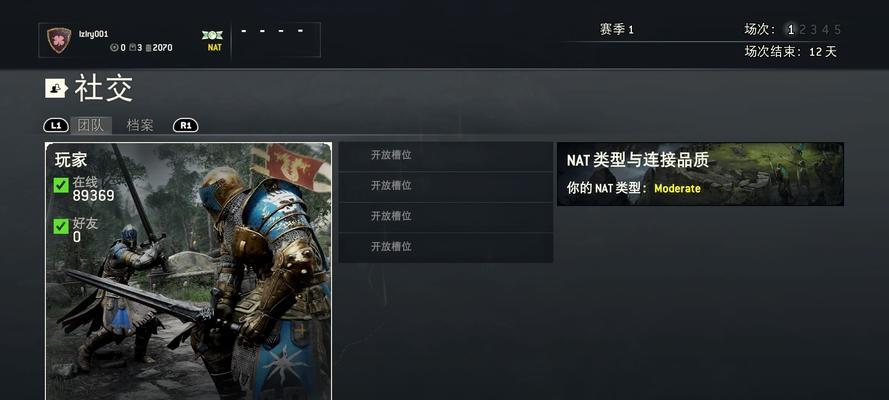This screenshot has width=889, height=400.
Task: Select the fourth 开放槽位 open slot
Action: [446, 248]
